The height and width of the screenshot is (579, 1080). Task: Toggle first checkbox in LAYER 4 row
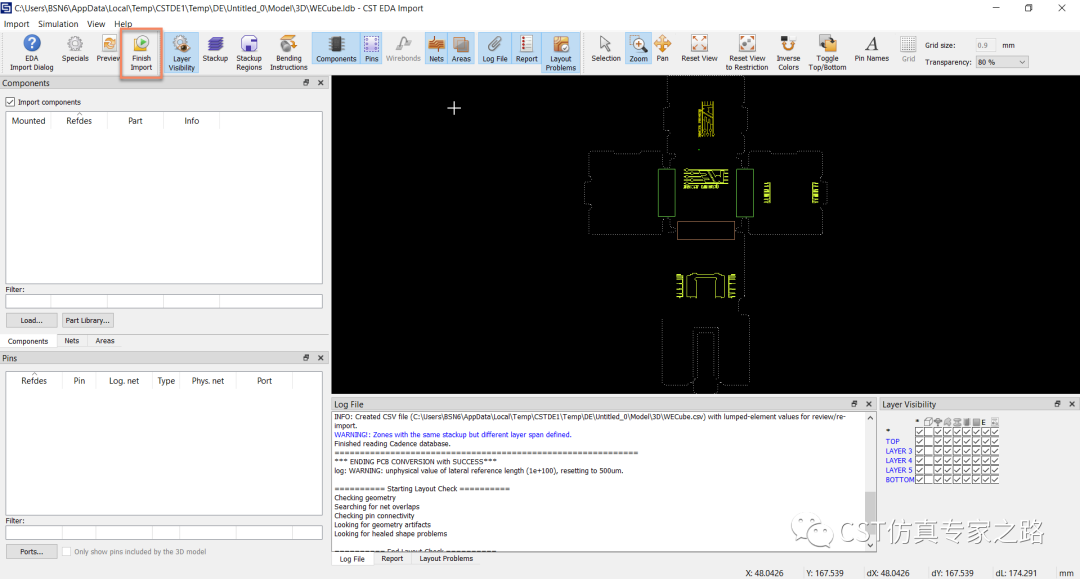(x=920, y=461)
